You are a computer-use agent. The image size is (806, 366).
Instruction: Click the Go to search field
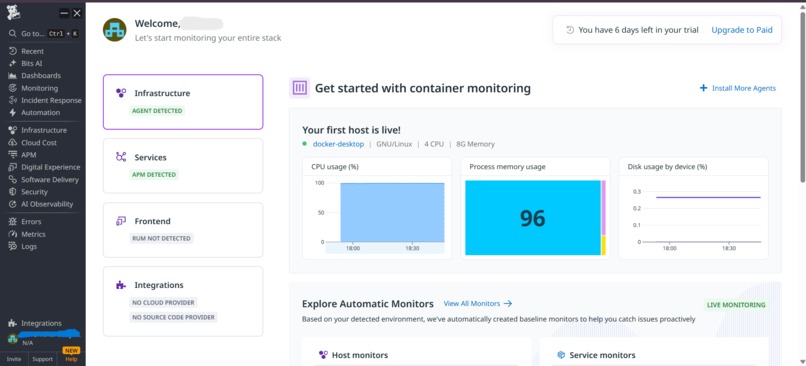pyautogui.click(x=43, y=33)
